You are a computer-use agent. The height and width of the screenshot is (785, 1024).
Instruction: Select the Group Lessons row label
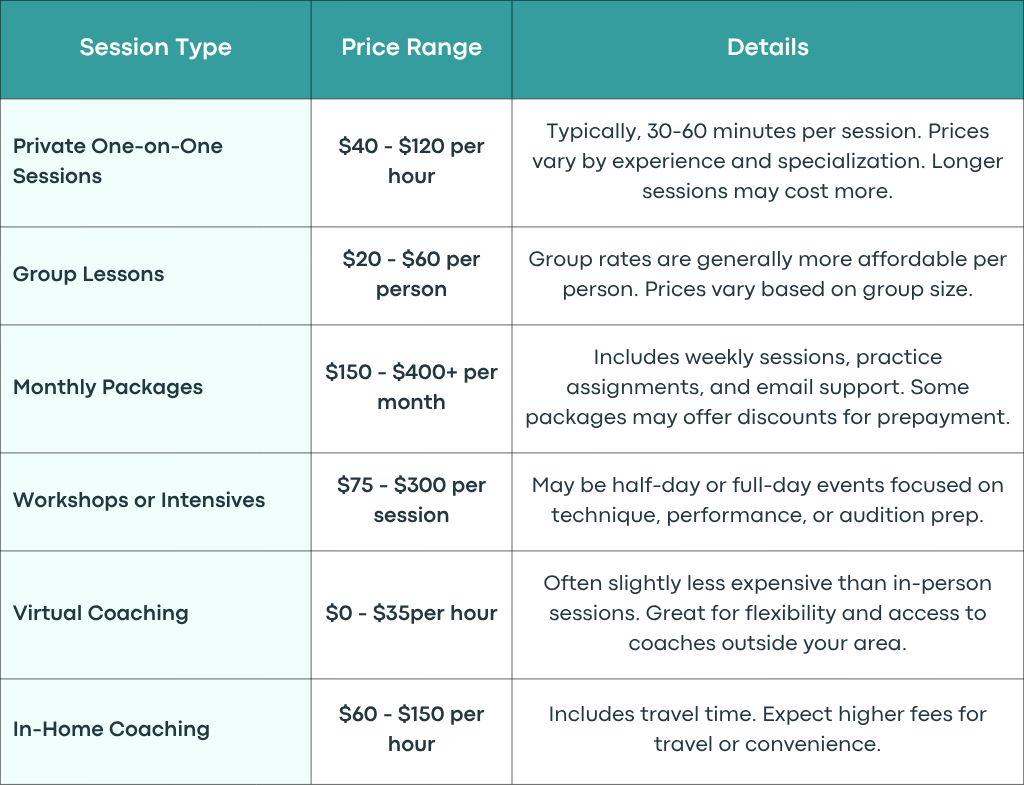88,274
